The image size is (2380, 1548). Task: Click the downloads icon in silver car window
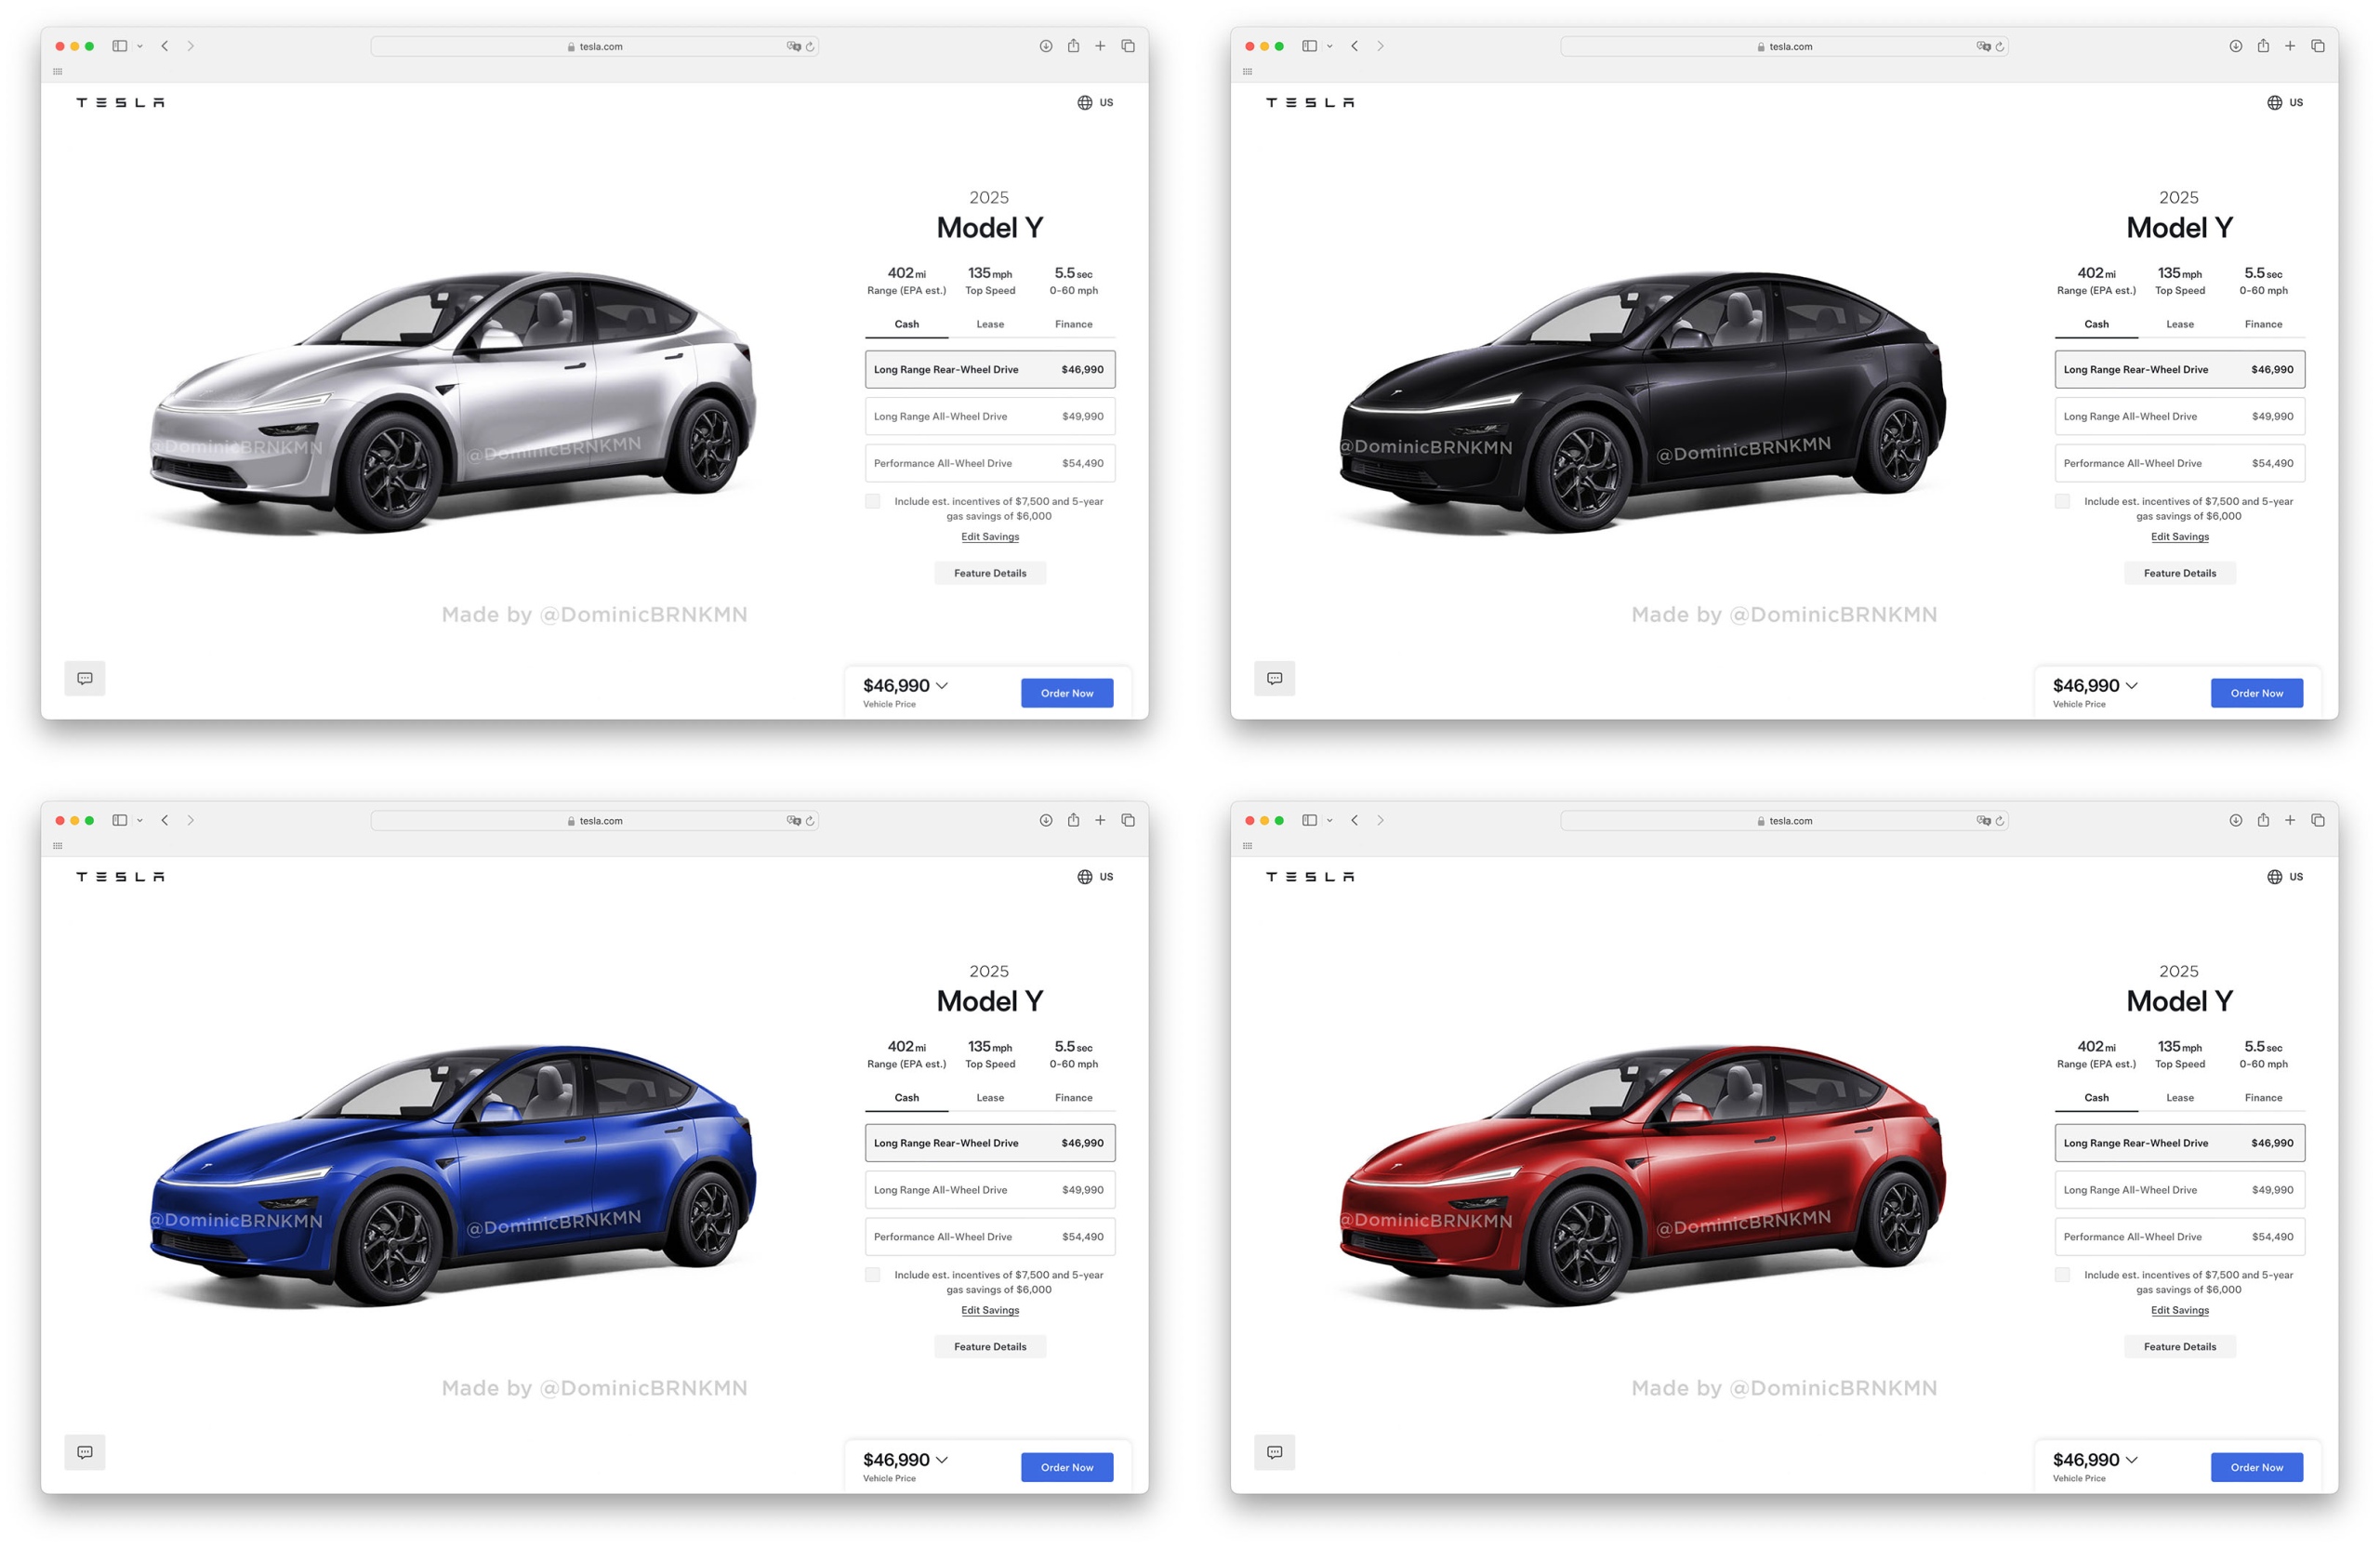pyautogui.click(x=1046, y=46)
